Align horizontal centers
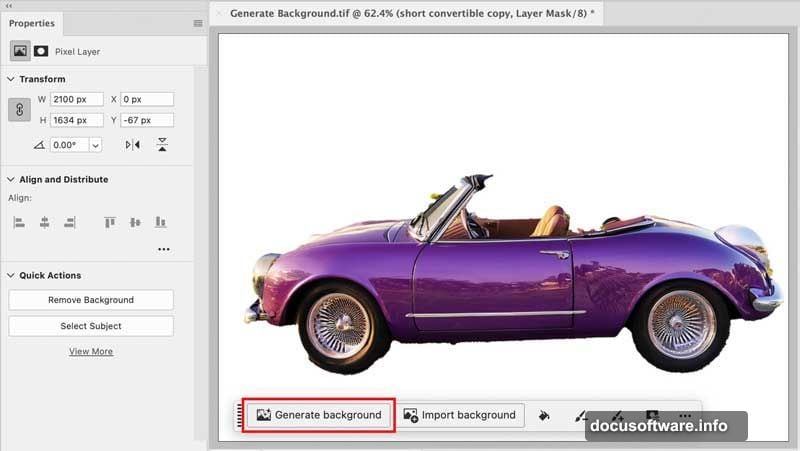This screenshot has width=800, height=451. [44, 222]
